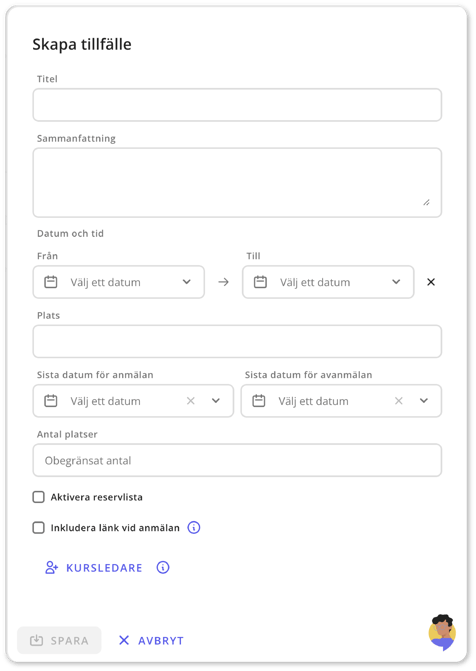Open the assistant avatar in the corner

[x=442, y=632]
